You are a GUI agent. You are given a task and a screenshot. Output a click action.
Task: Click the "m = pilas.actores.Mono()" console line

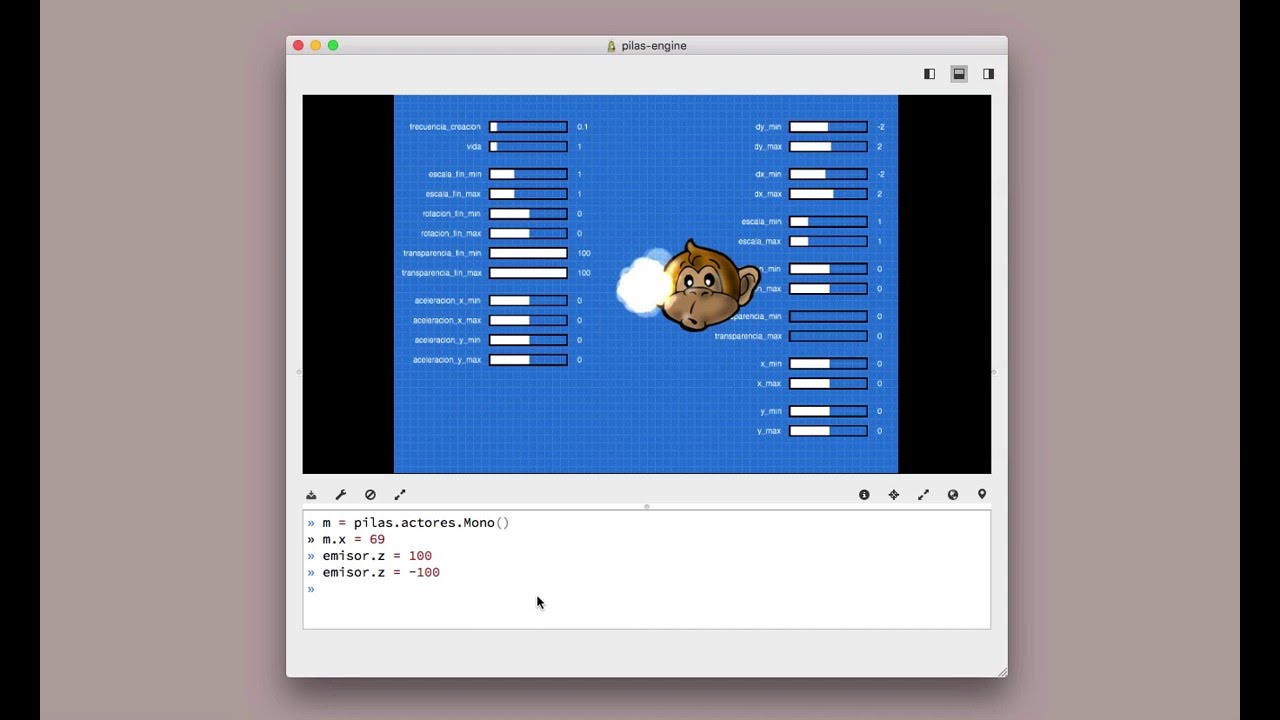pos(415,523)
